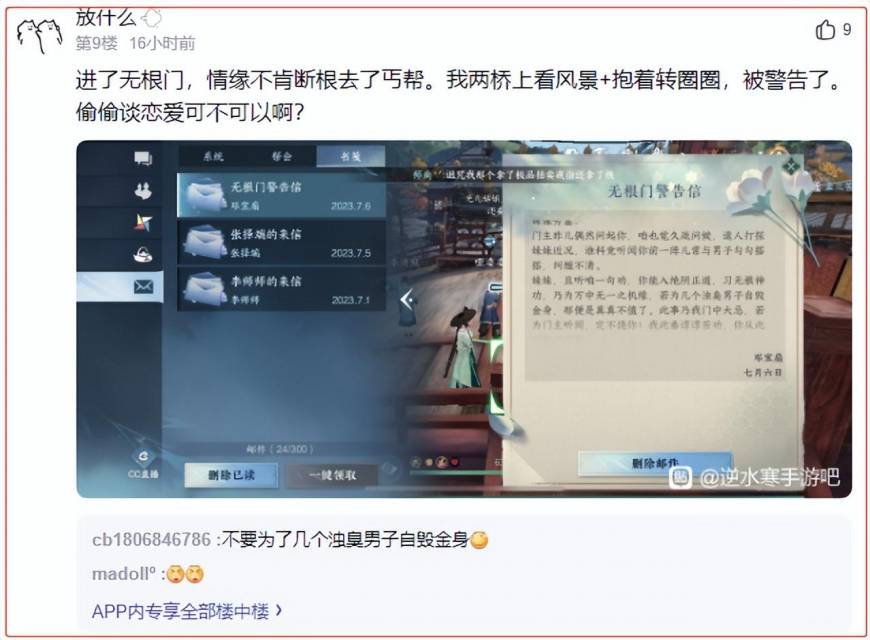870x640 pixels.
Task: Open the friends sidebar icon
Action: pyautogui.click(x=143, y=191)
